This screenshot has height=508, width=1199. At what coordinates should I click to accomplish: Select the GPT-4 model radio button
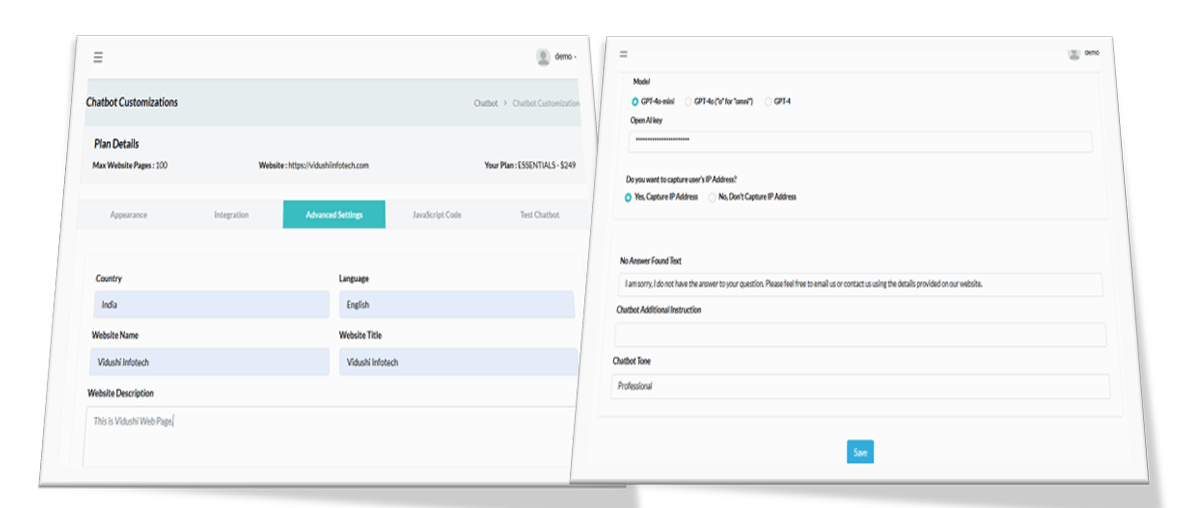(768, 102)
